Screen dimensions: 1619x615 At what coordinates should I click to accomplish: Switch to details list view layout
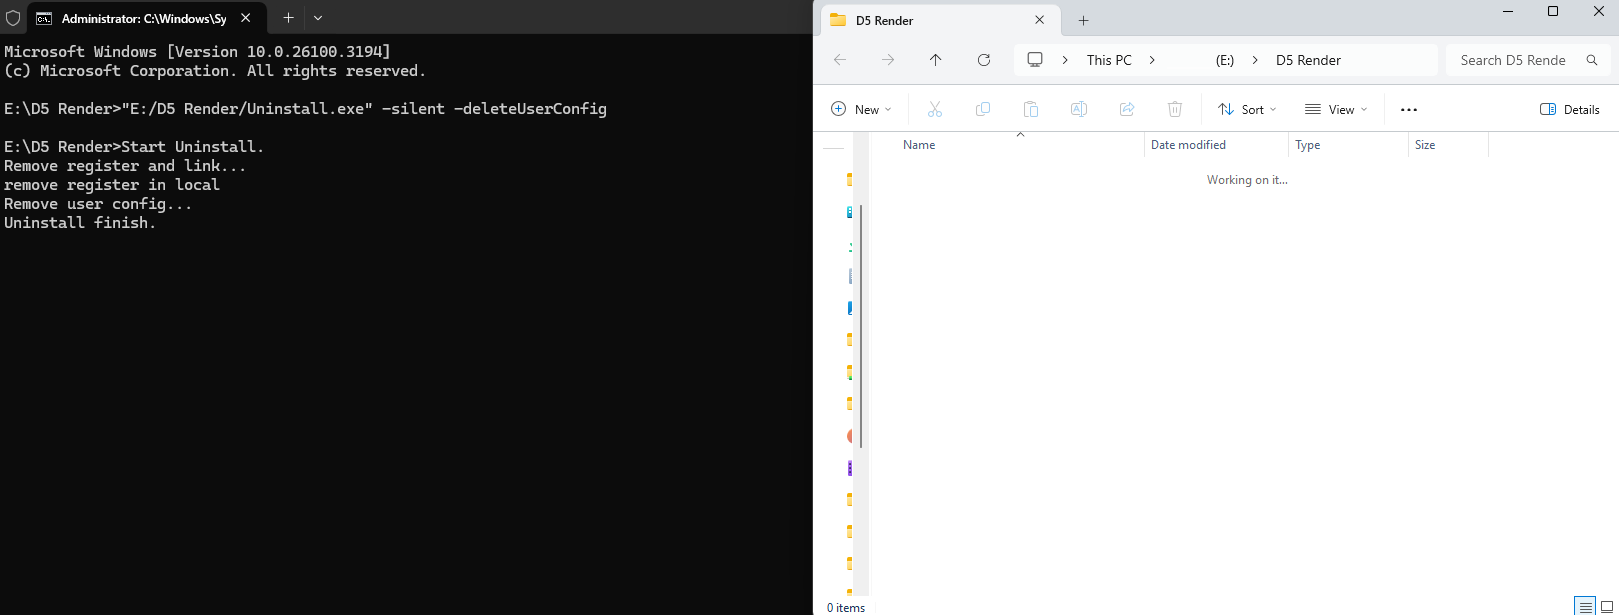pos(1585,607)
